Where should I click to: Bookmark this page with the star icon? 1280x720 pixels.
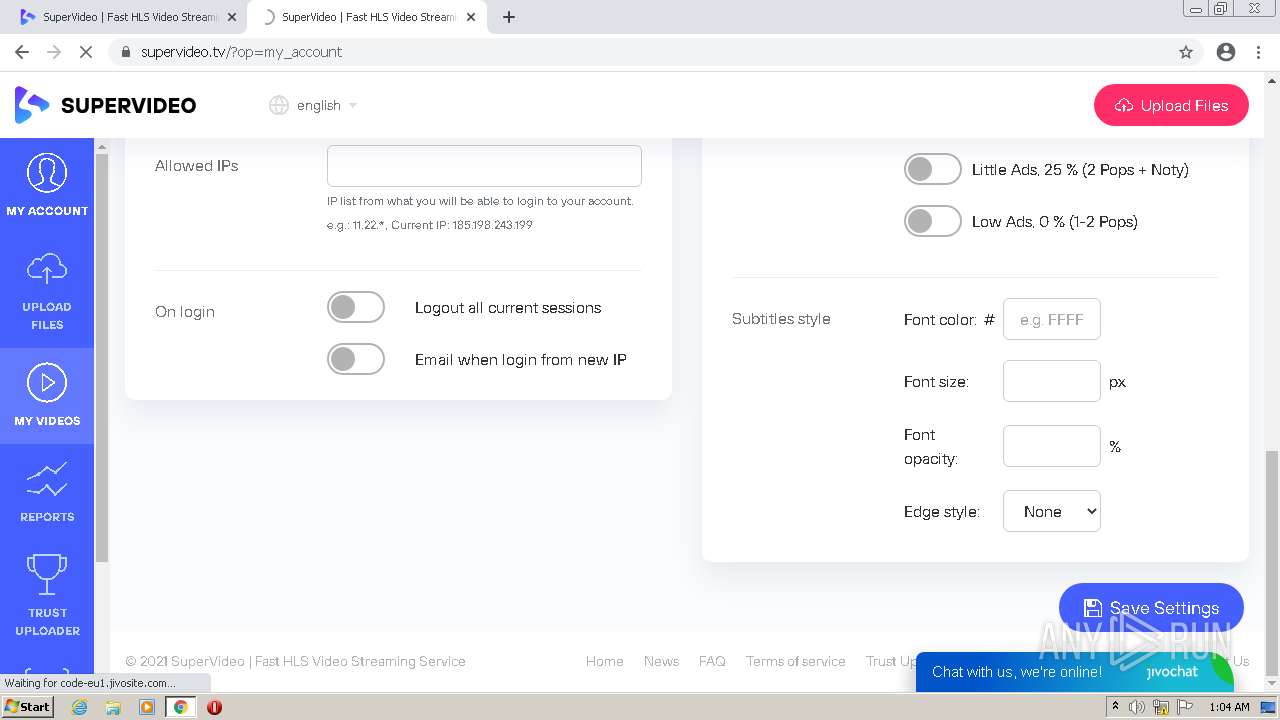[x=1186, y=52]
